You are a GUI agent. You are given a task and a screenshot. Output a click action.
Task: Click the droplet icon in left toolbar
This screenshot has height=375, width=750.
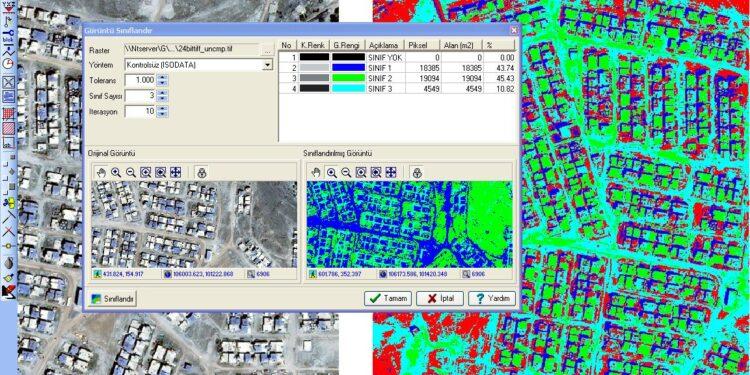coord(8,262)
